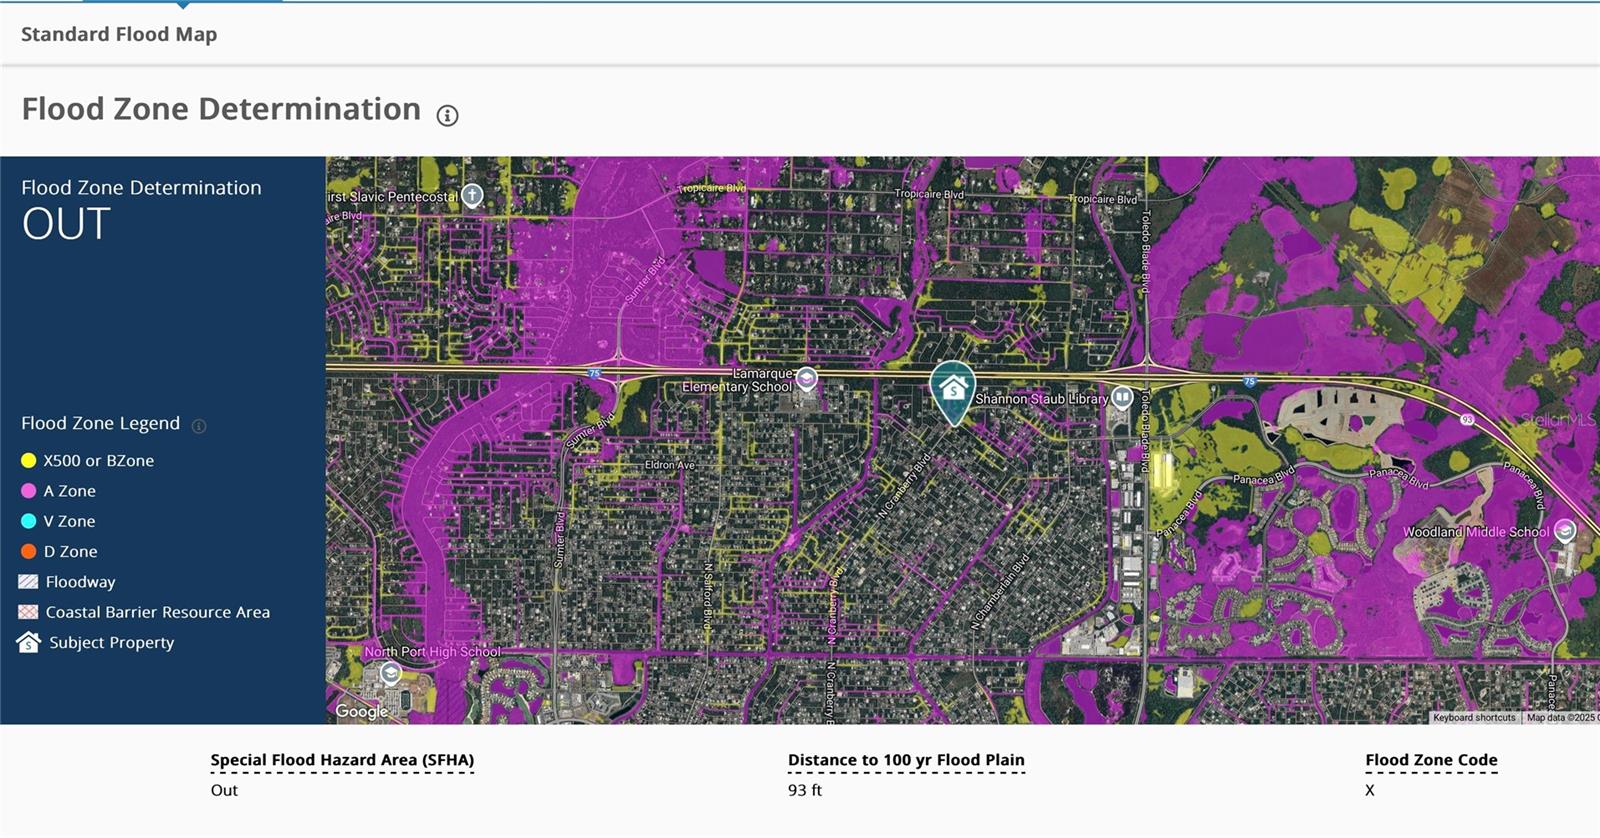
Task: Click the orange D Zone legend swatch
Action: click(x=29, y=551)
